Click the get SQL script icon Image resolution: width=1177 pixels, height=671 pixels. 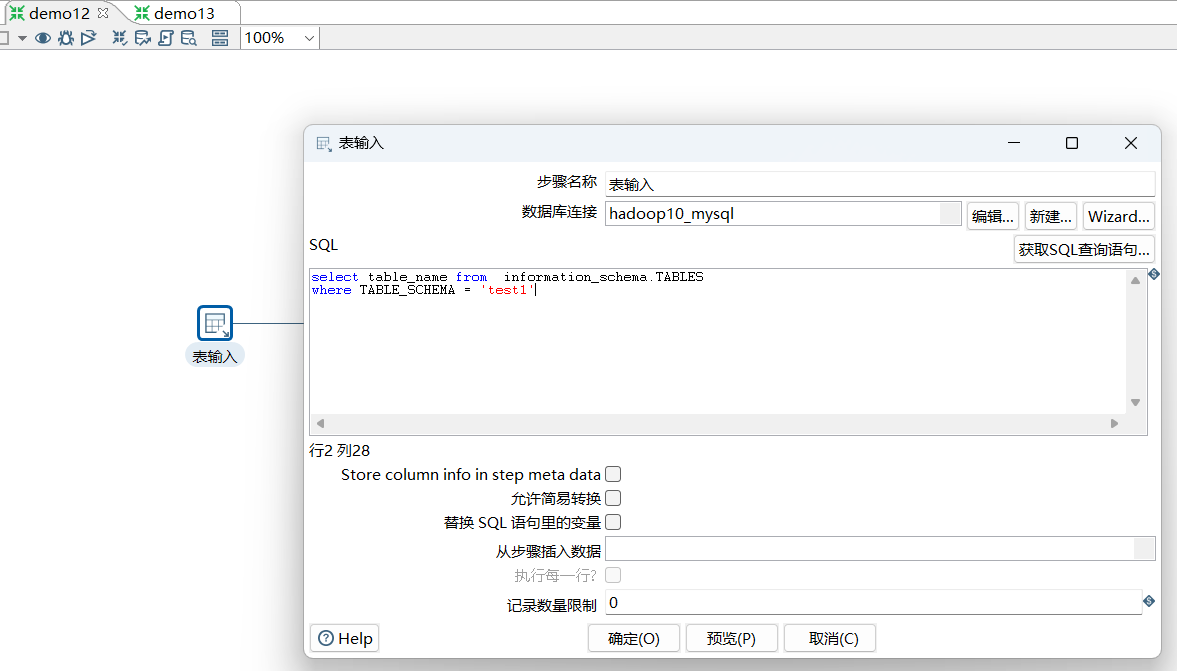166,38
